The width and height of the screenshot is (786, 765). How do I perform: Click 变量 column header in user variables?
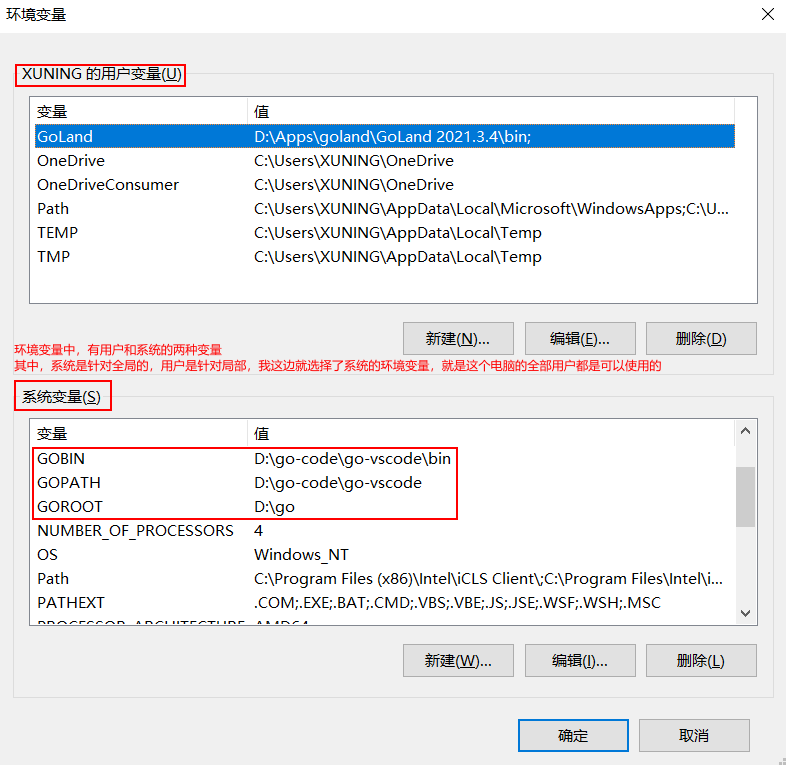(140, 111)
